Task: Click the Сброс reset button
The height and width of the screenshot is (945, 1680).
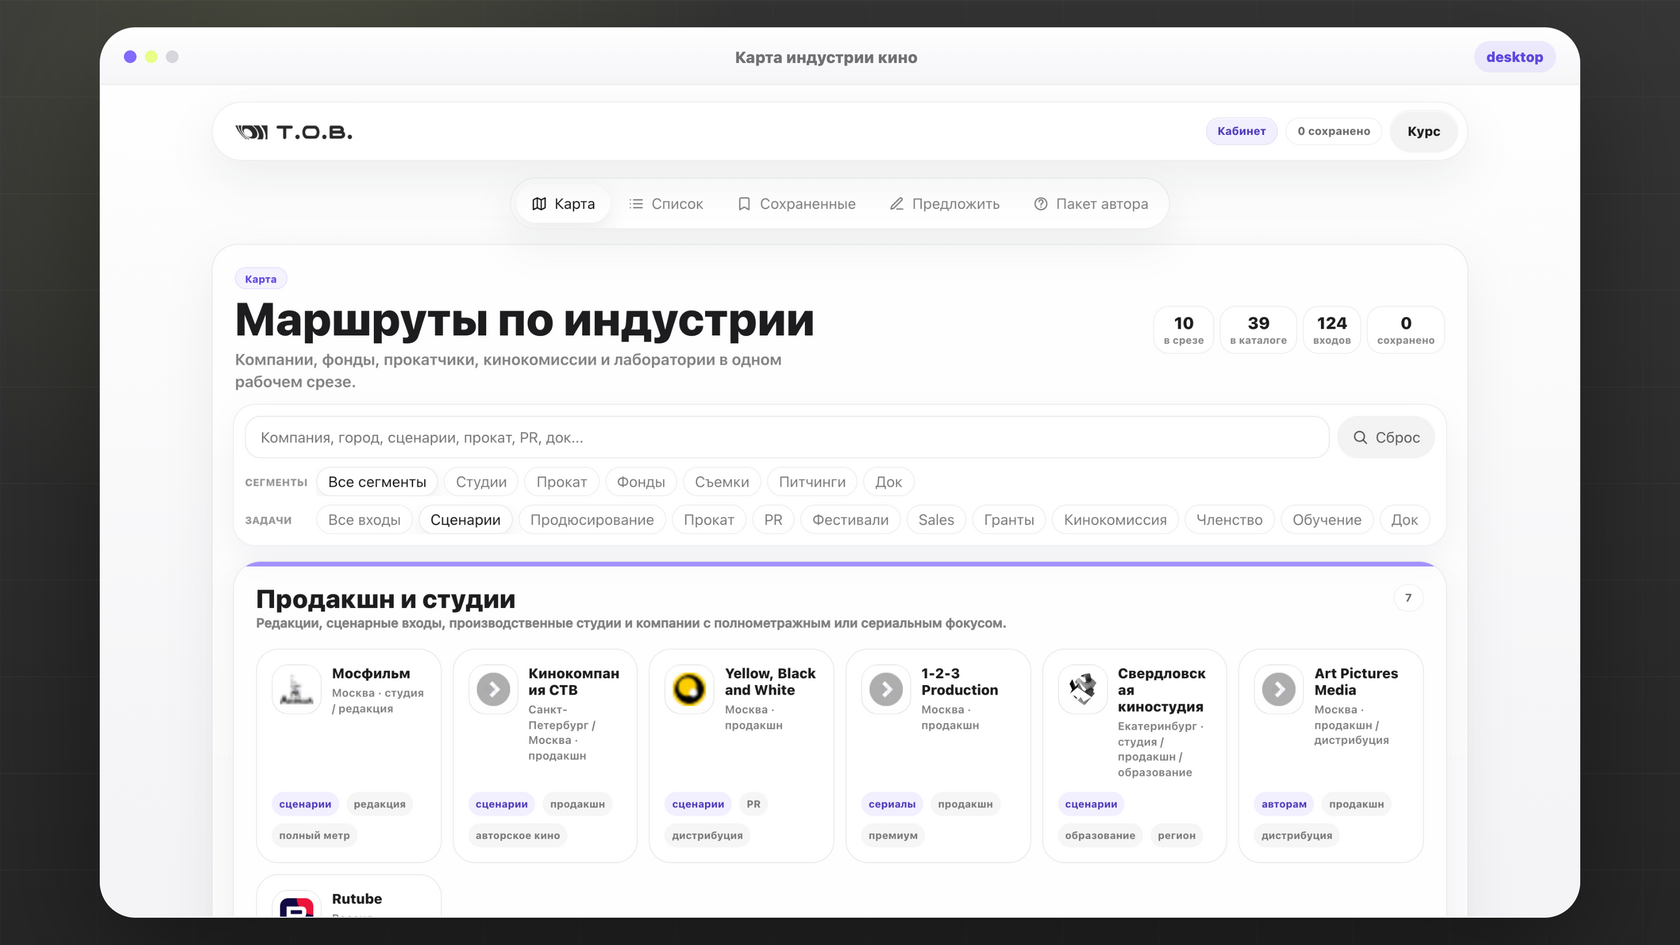Action: click(1386, 438)
